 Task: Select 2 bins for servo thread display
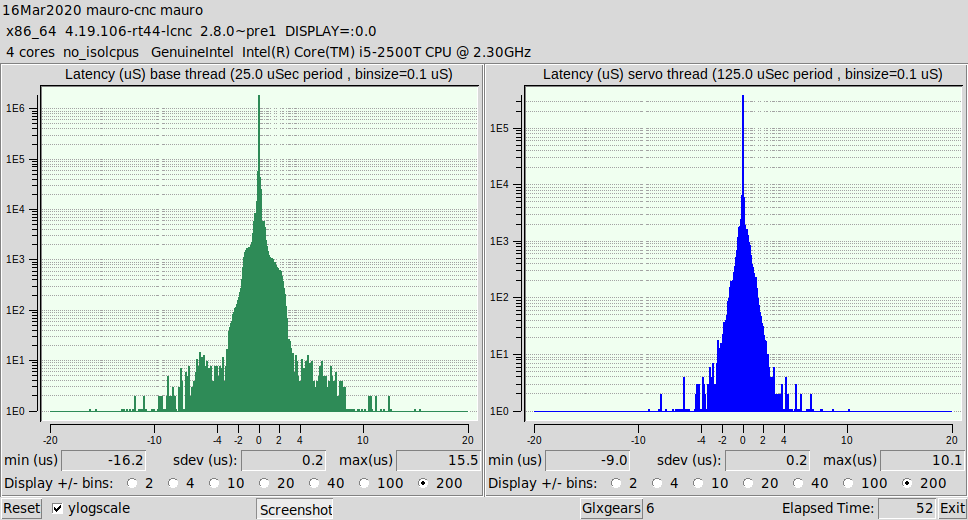[615, 483]
